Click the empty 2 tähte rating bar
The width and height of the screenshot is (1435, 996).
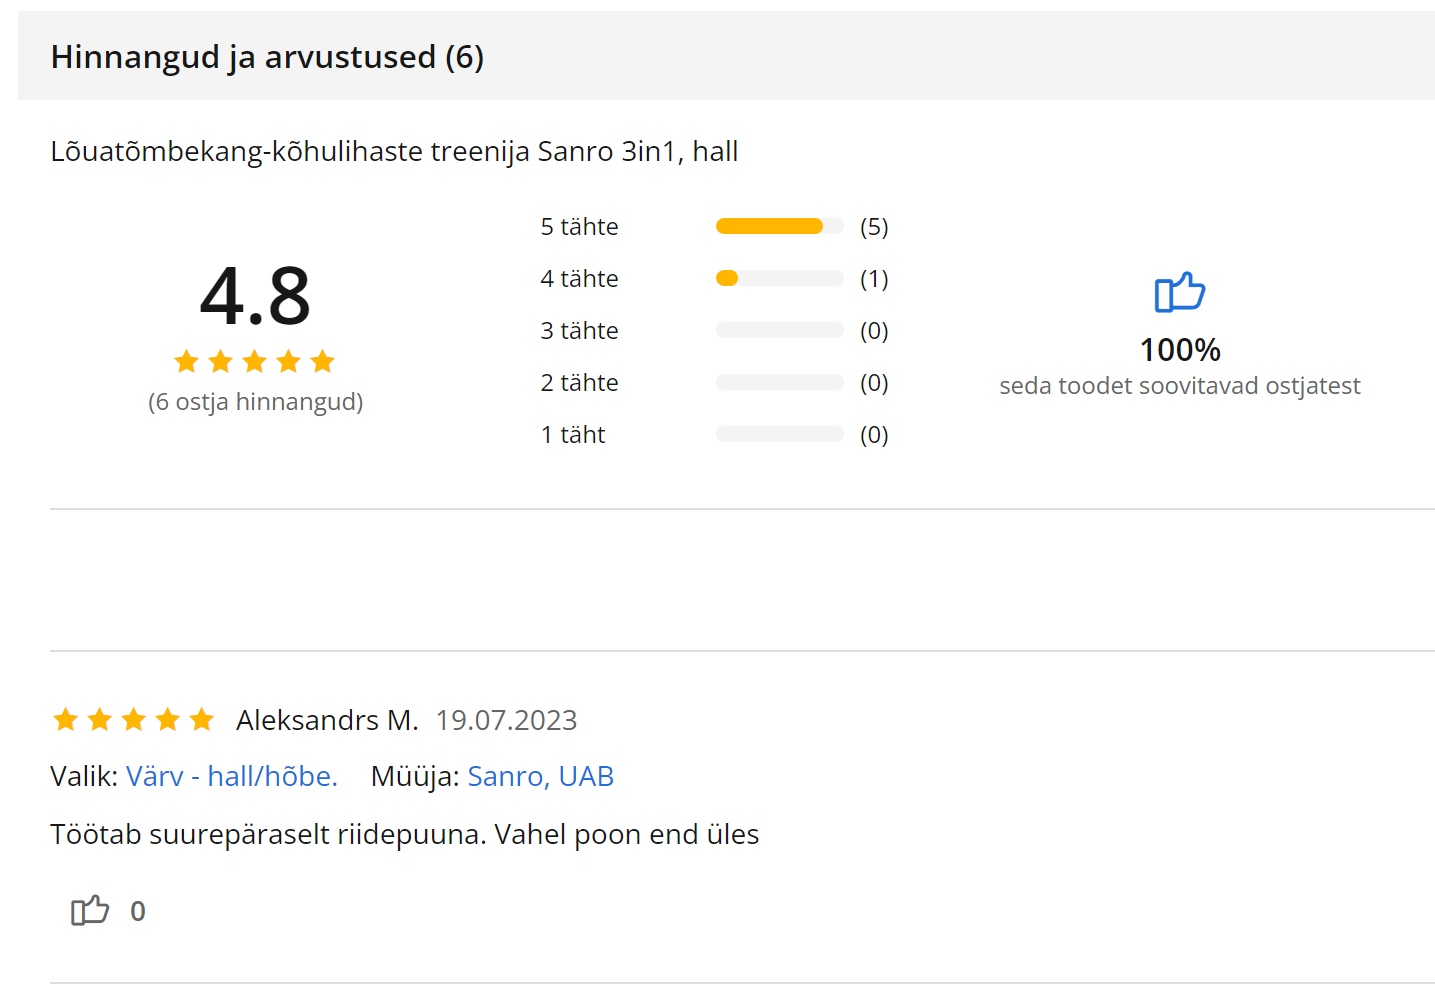779,382
